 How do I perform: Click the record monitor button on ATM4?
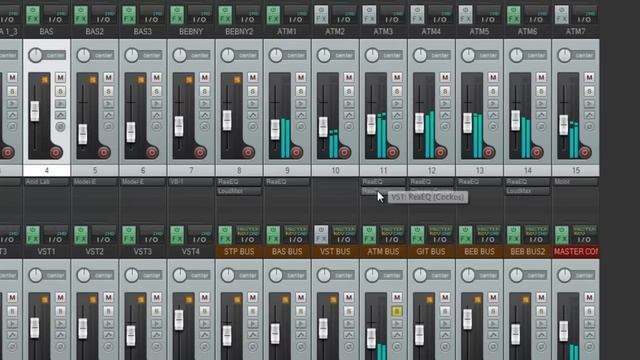445,104
